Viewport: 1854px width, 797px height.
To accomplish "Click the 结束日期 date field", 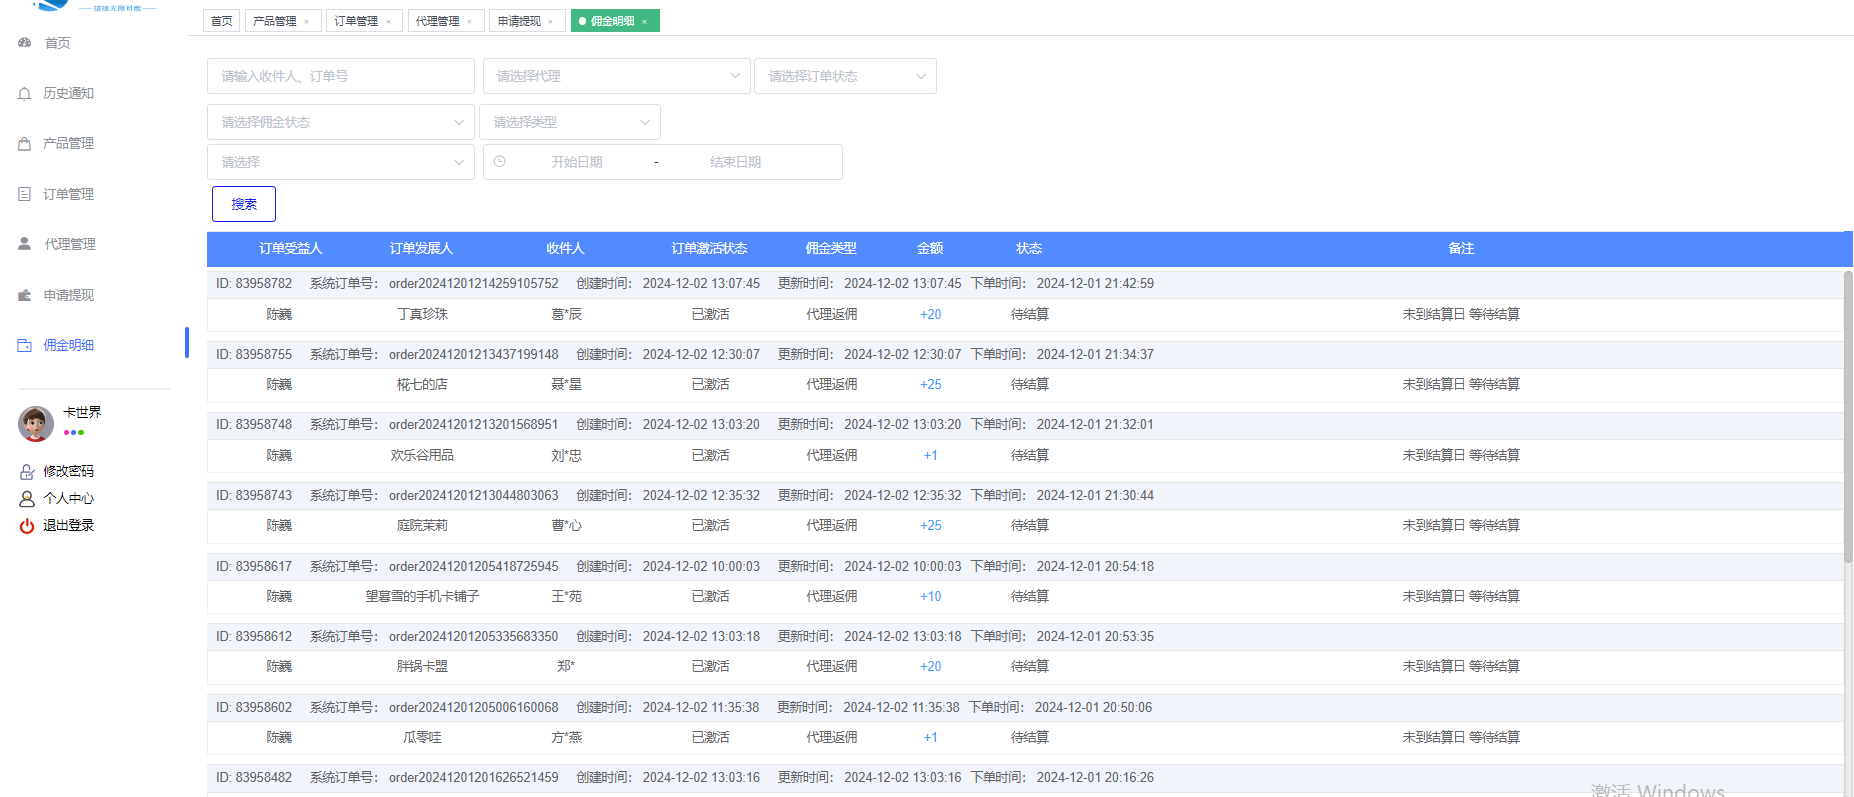I will pos(735,162).
